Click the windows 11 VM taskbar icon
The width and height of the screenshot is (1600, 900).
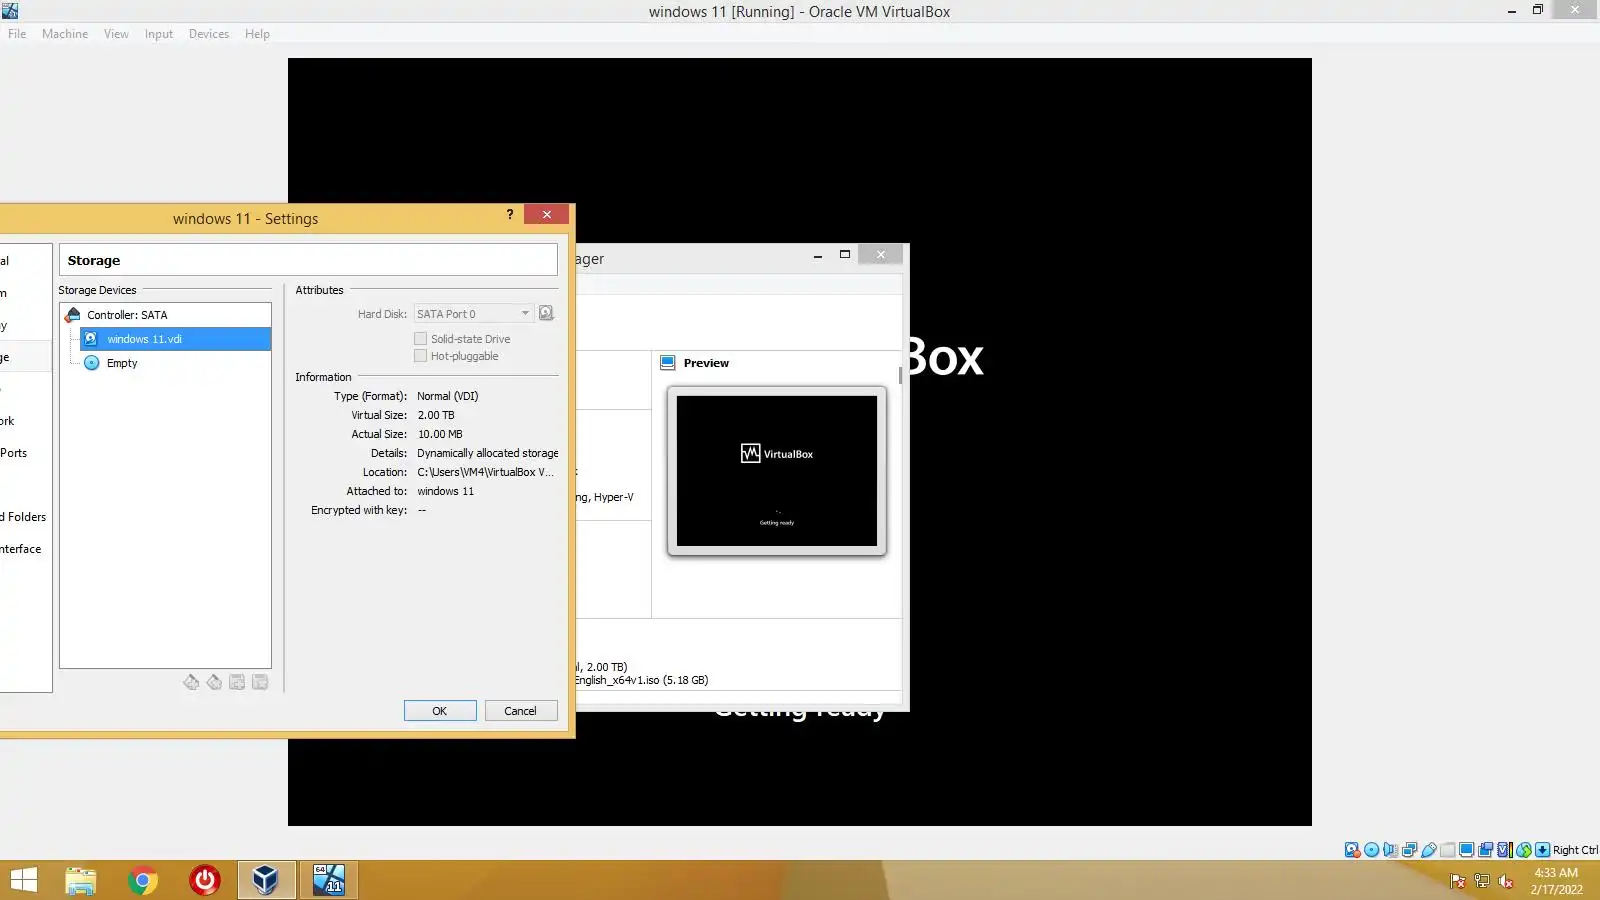[x=328, y=880]
